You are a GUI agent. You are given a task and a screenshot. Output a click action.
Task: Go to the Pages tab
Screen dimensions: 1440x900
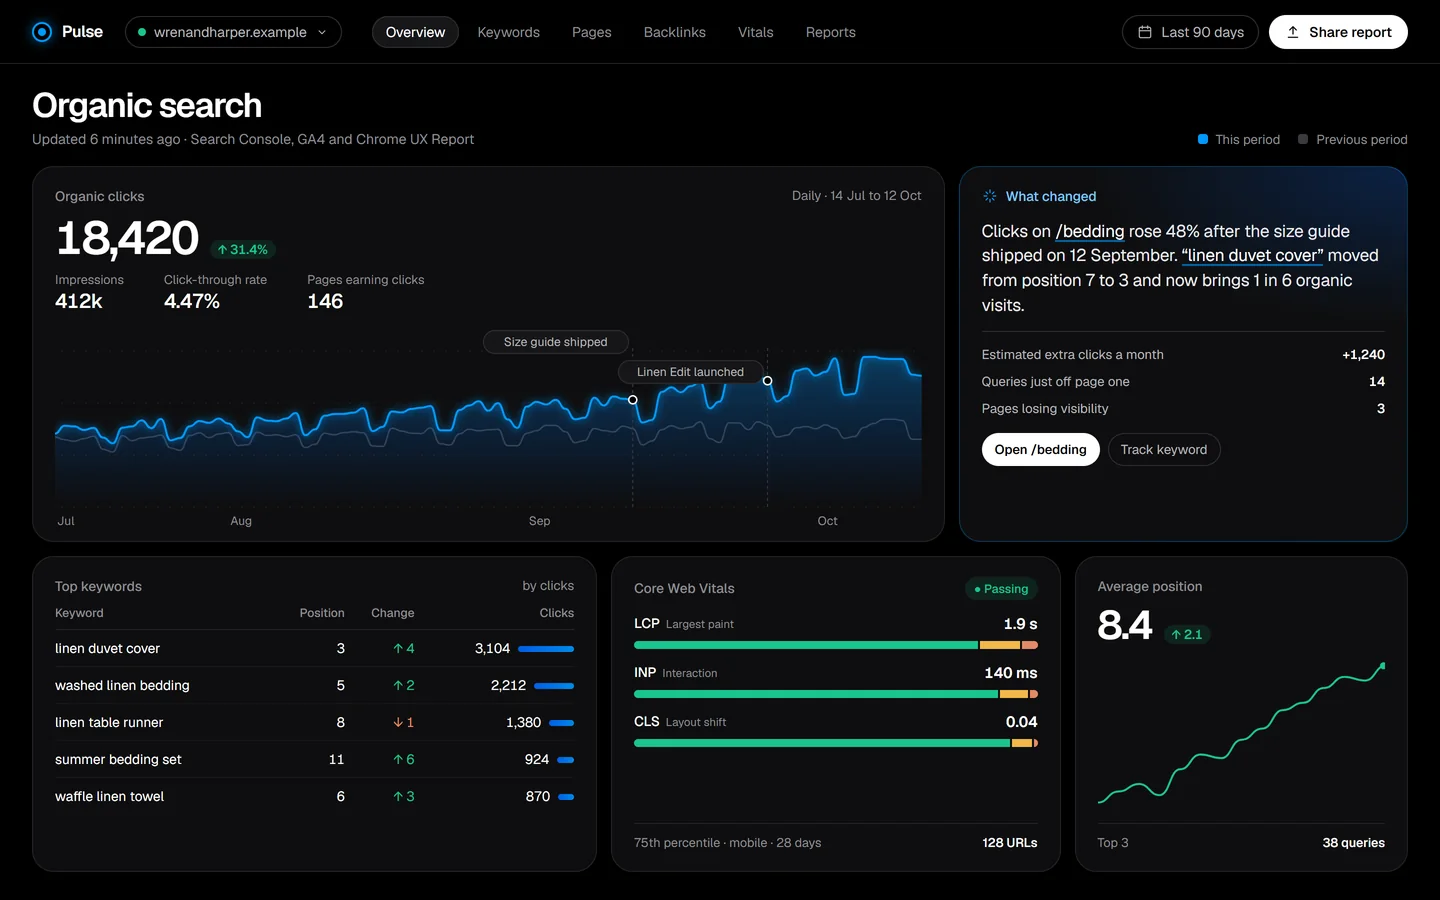(x=592, y=32)
